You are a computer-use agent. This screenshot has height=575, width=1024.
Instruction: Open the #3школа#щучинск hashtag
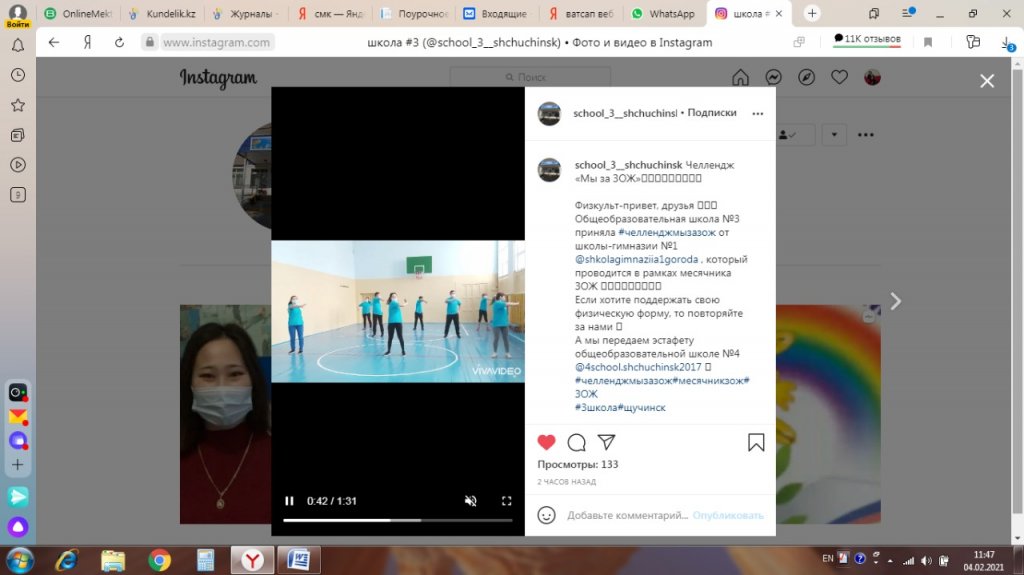click(x=620, y=407)
